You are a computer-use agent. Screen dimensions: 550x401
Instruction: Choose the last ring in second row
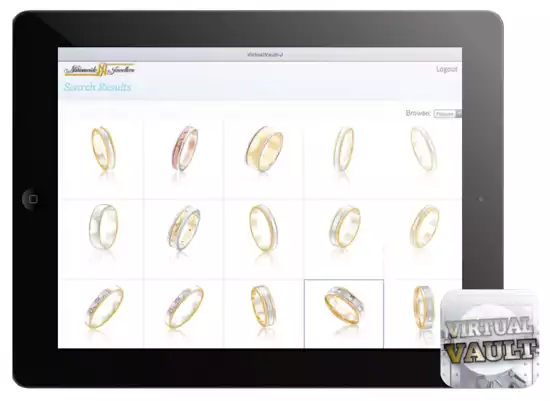(x=424, y=227)
